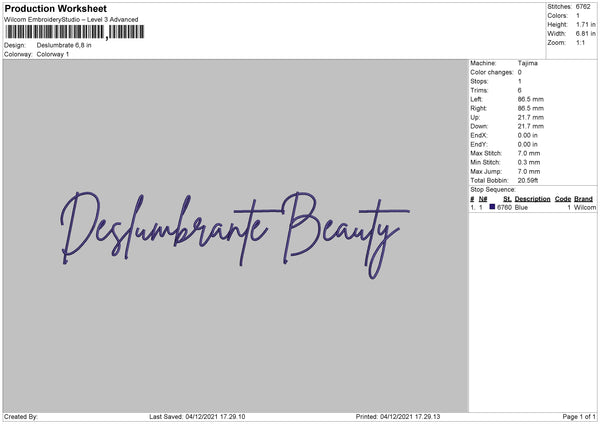
Task: Click the Code column header
Action: [563, 199]
